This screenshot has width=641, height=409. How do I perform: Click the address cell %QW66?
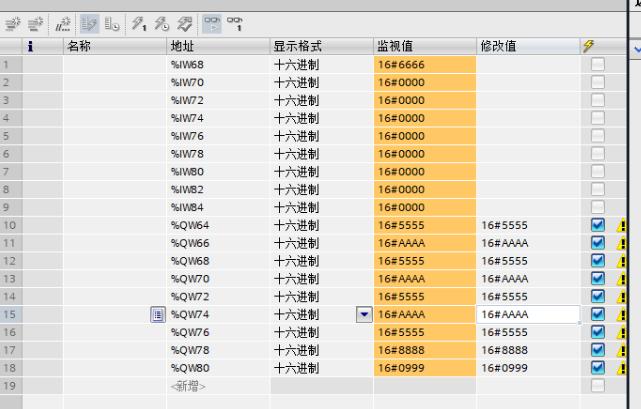point(218,243)
